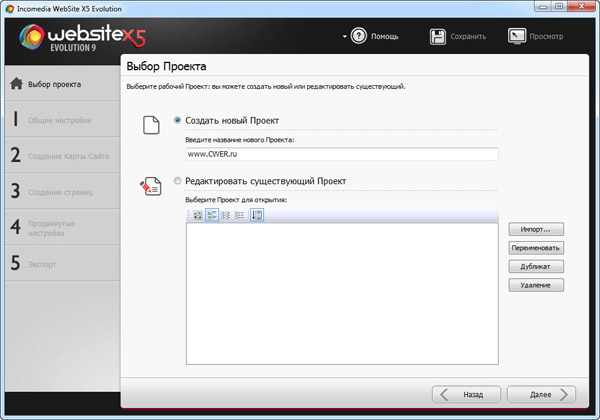
Task: Toggle the sort order icon in list toolbar
Action: coord(257,215)
